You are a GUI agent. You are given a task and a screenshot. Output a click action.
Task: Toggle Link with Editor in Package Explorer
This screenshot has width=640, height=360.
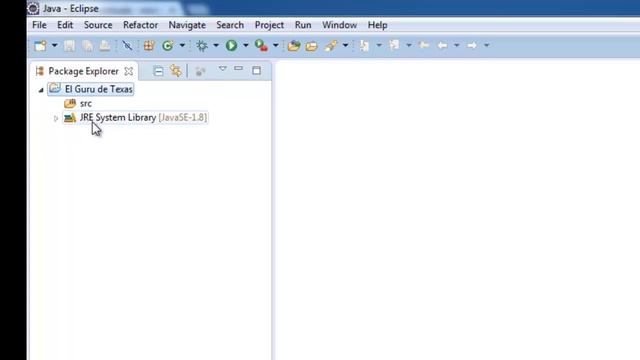pyautogui.click(x=176, y=71)
